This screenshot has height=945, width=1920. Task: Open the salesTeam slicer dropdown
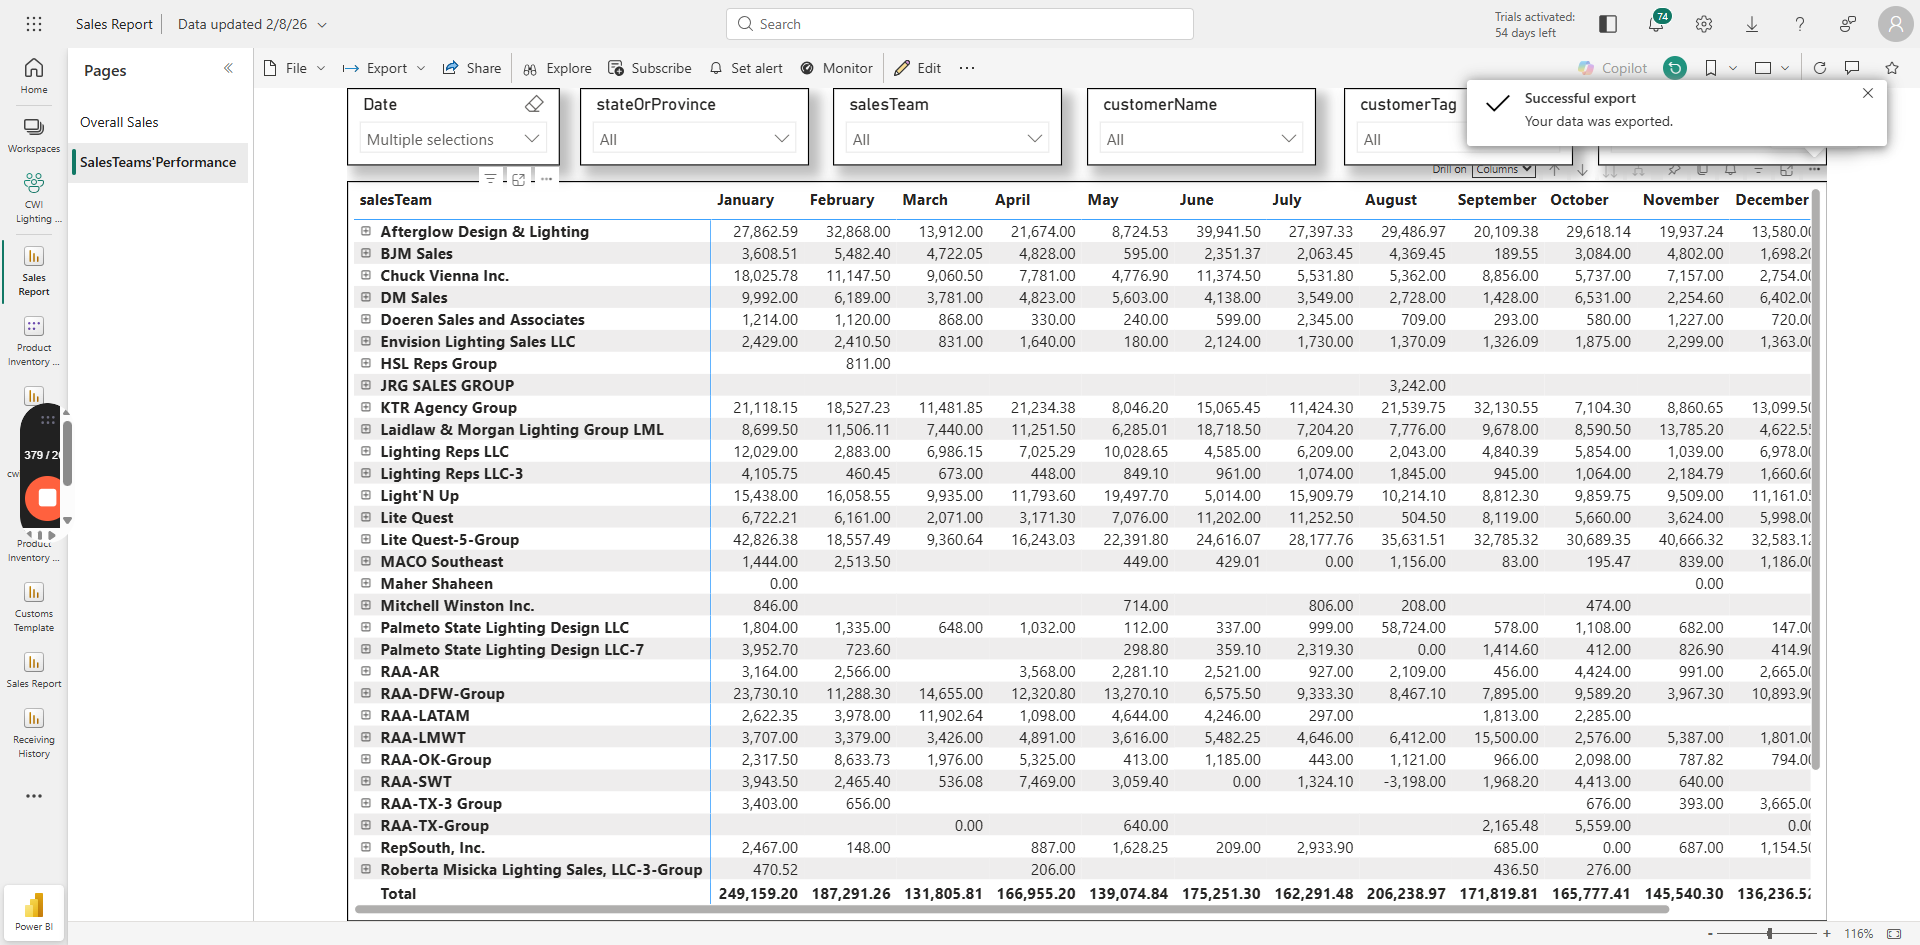point(947,139)
